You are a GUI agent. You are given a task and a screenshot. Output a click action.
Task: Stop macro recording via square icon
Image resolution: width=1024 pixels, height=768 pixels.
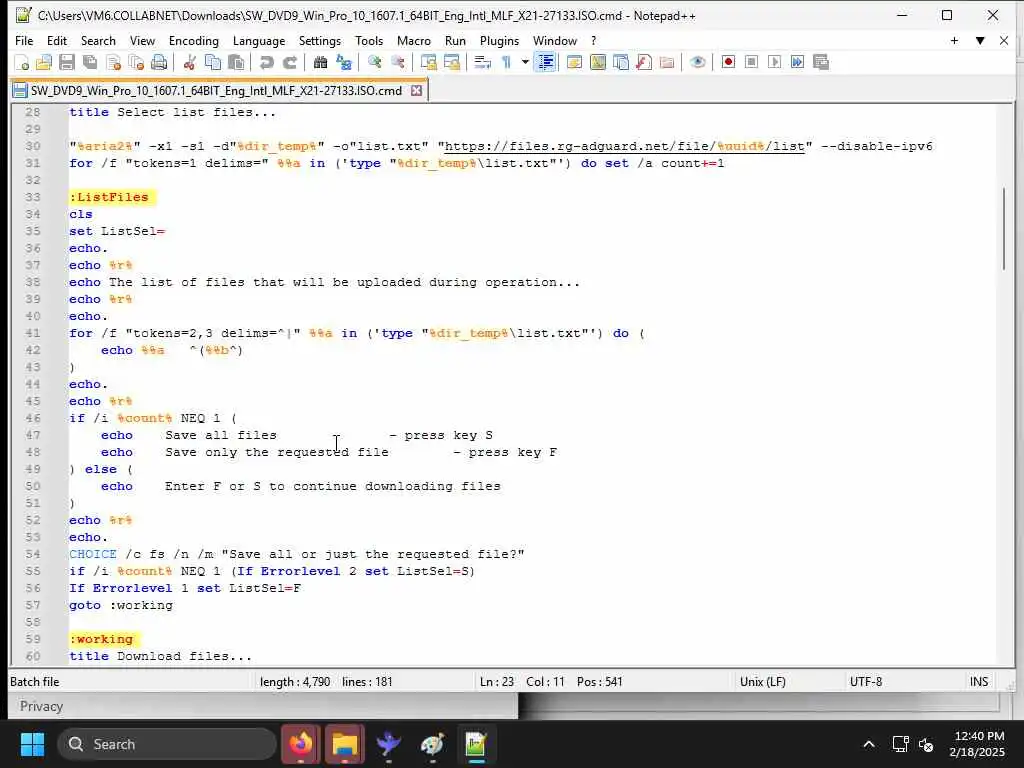(x=751, y=63)
